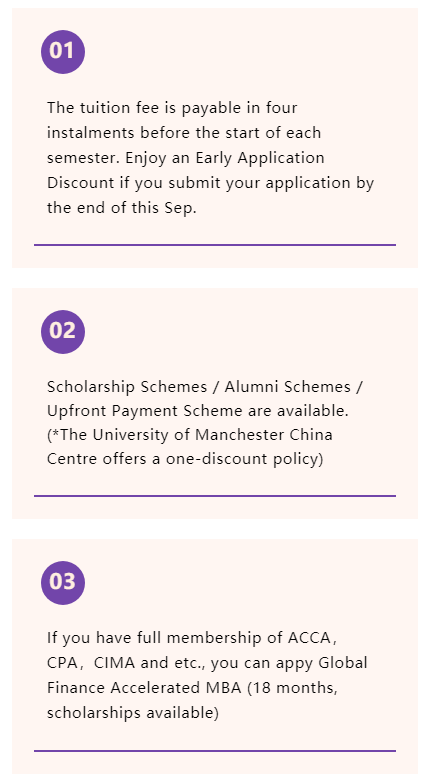Click the 'Upfront Payment Scheme' text
The height and width of the screenshot is (779, 432).
click(144, 411)
